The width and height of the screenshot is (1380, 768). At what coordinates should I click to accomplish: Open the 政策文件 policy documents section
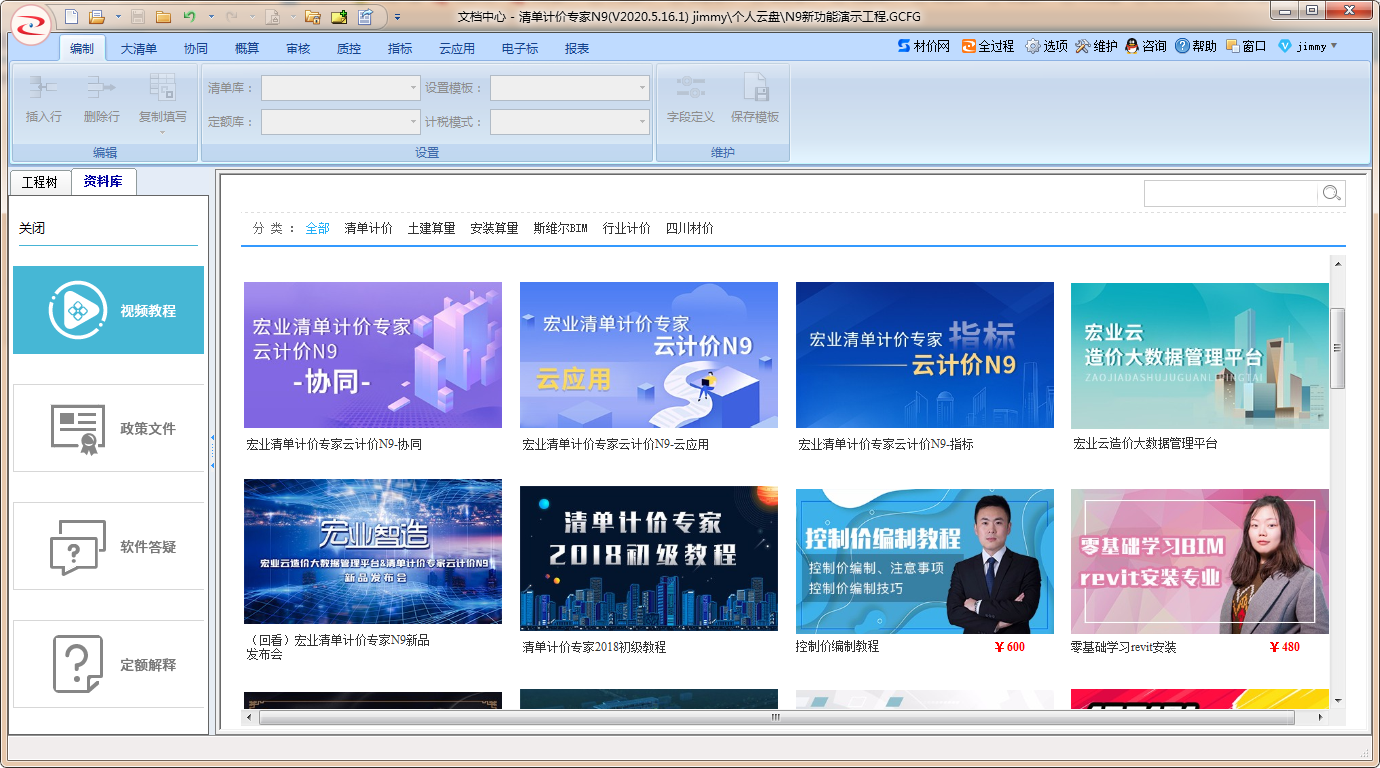click(108, 428)
